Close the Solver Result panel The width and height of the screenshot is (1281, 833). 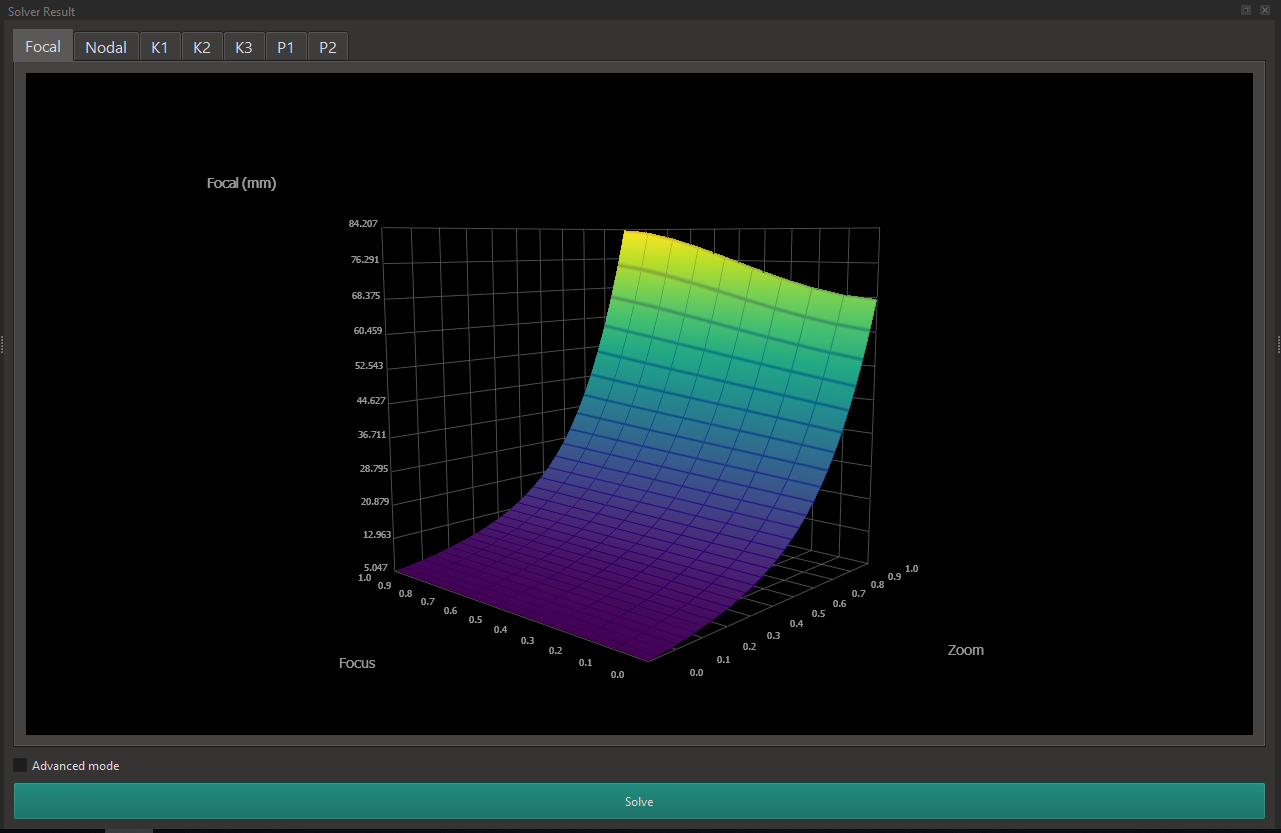pyautogui.click(x=1265, y=10)
